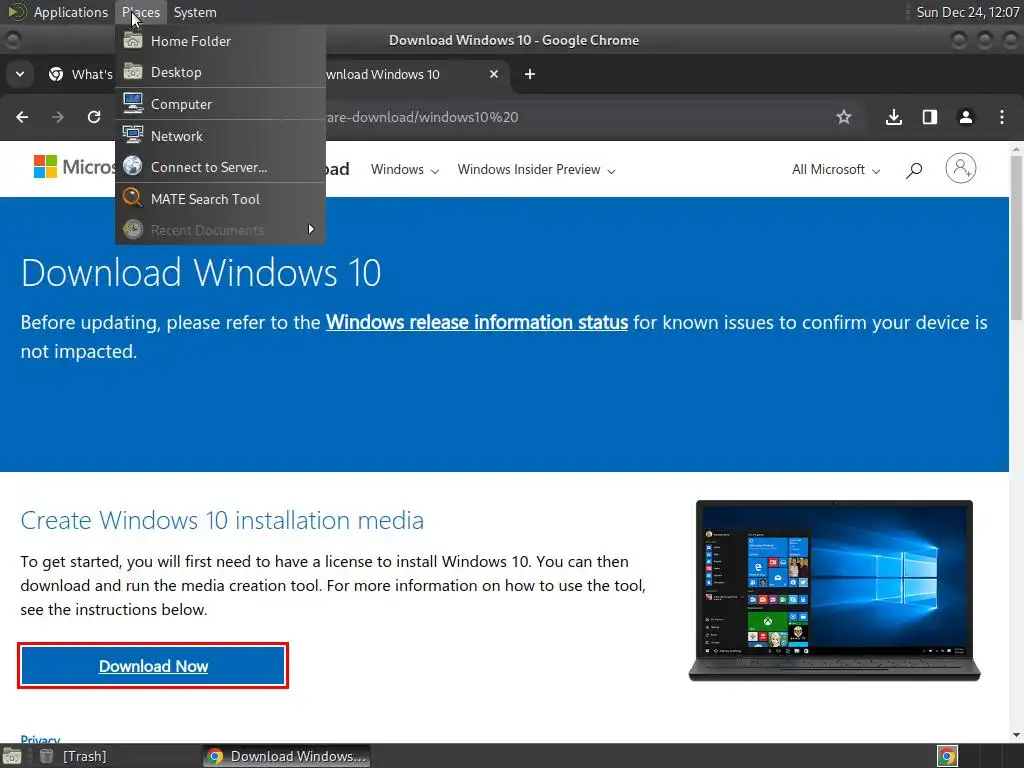
Task: Click Download Windows taskbar button
Action: 287,756
